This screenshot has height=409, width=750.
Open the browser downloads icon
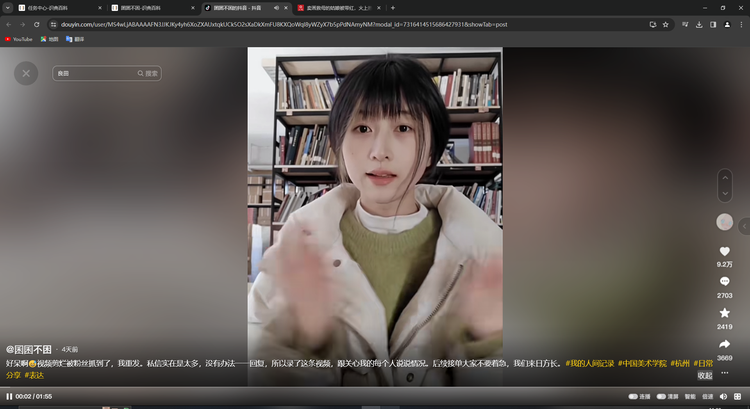click(699, 24)
